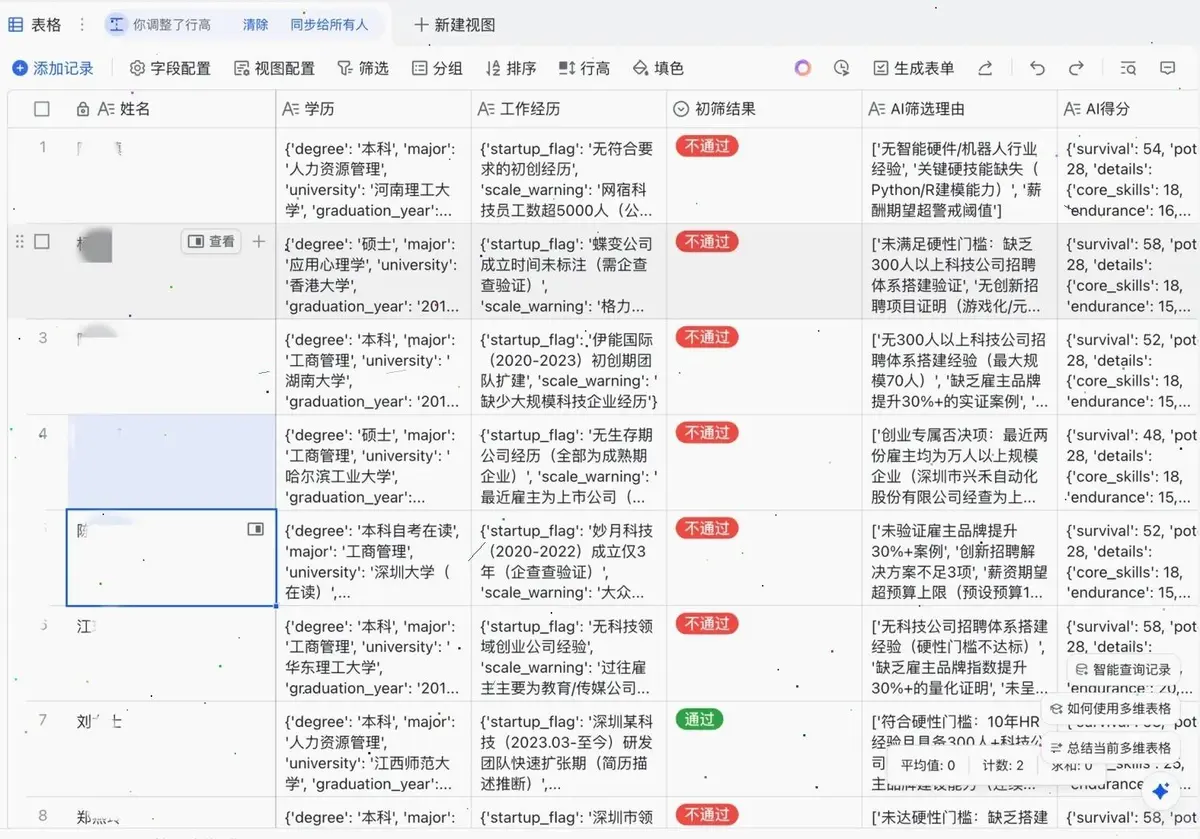Click 工作经历 cell mentioning 伊能国际
Viewport: 1200px width, 839px height.
pos(569,366)
